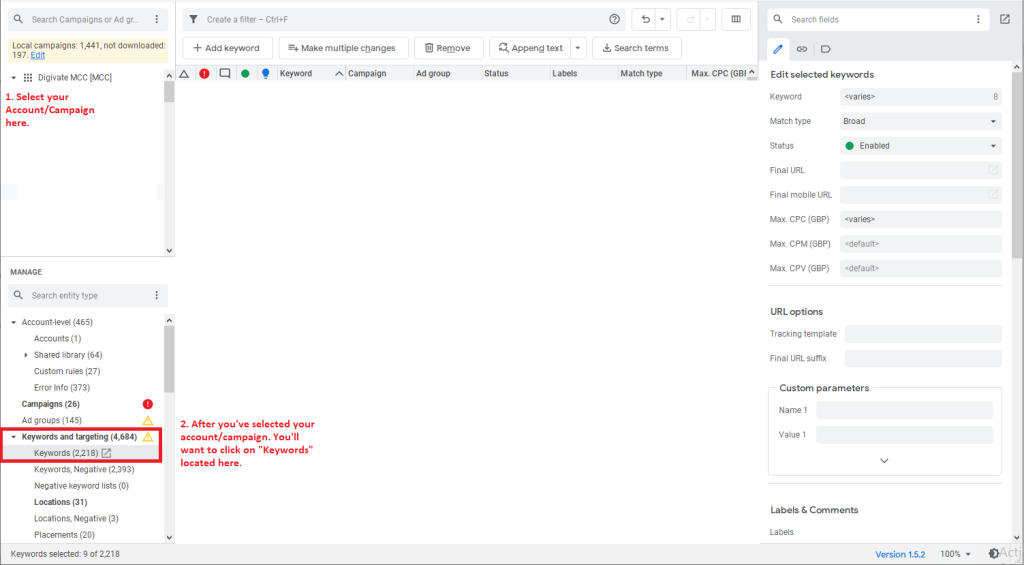
Task: Open the column chooser icon
Action: click(x=736, y=20)
